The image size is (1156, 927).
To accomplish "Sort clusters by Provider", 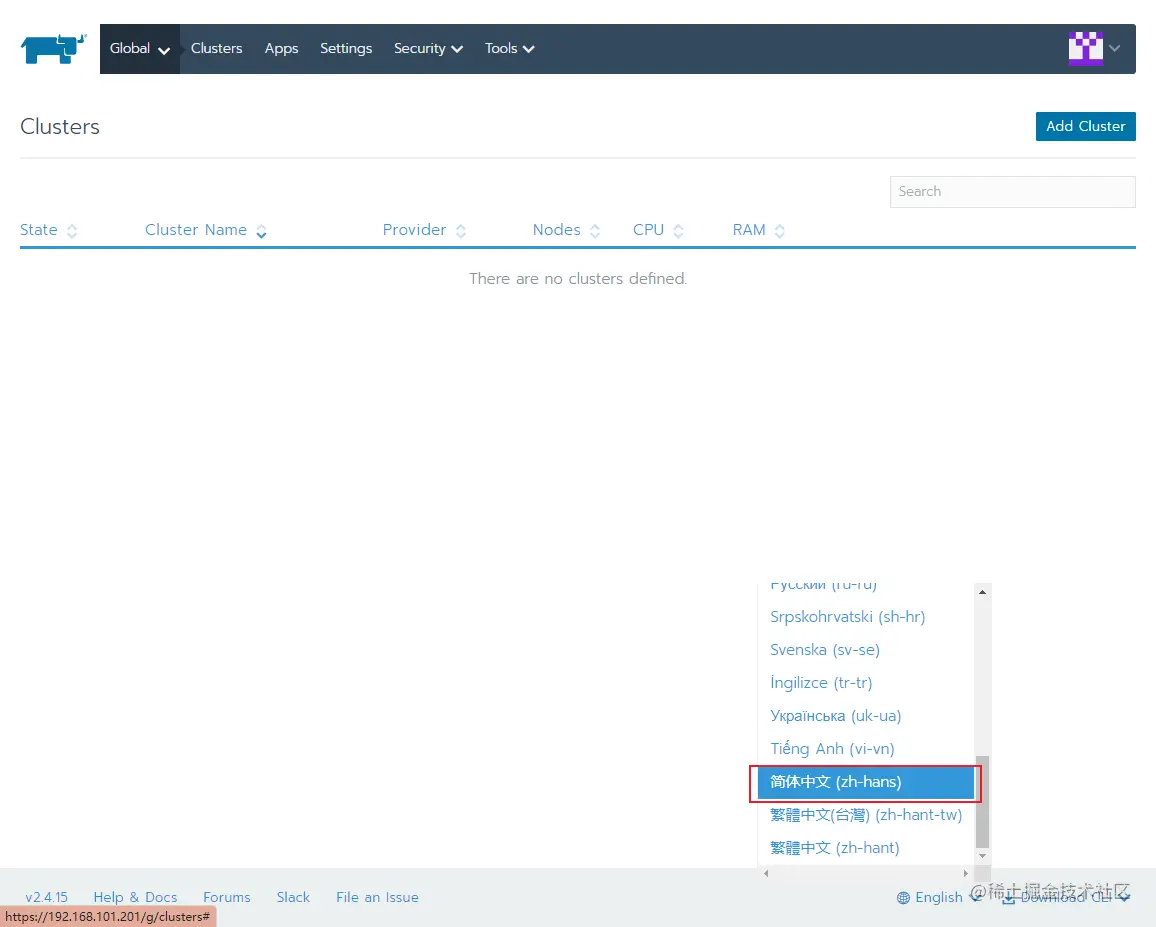I will point(424,230).
